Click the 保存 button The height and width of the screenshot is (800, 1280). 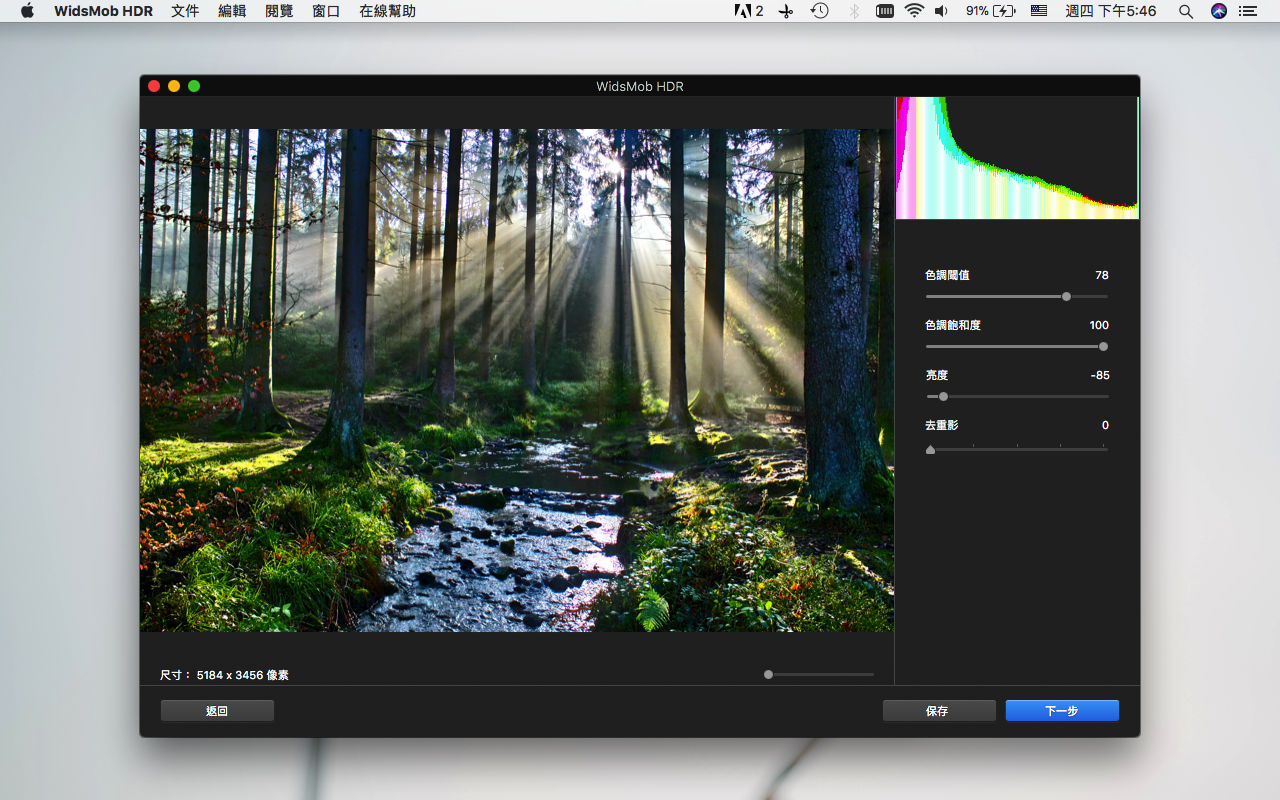939,711
